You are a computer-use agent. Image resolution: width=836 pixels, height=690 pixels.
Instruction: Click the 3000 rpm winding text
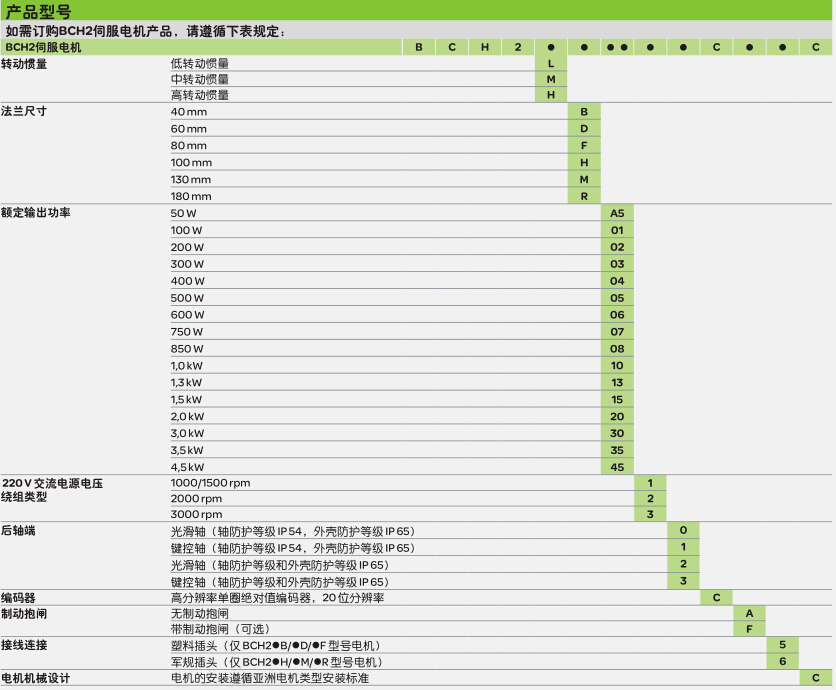pyautogui.click(x=196, y=514)
